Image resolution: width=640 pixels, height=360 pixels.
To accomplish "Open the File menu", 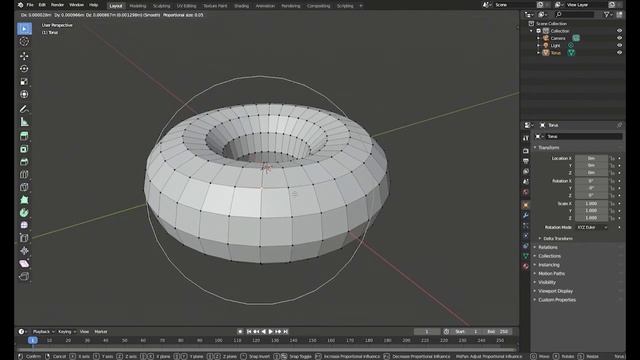I will click(x=30, y=5).
